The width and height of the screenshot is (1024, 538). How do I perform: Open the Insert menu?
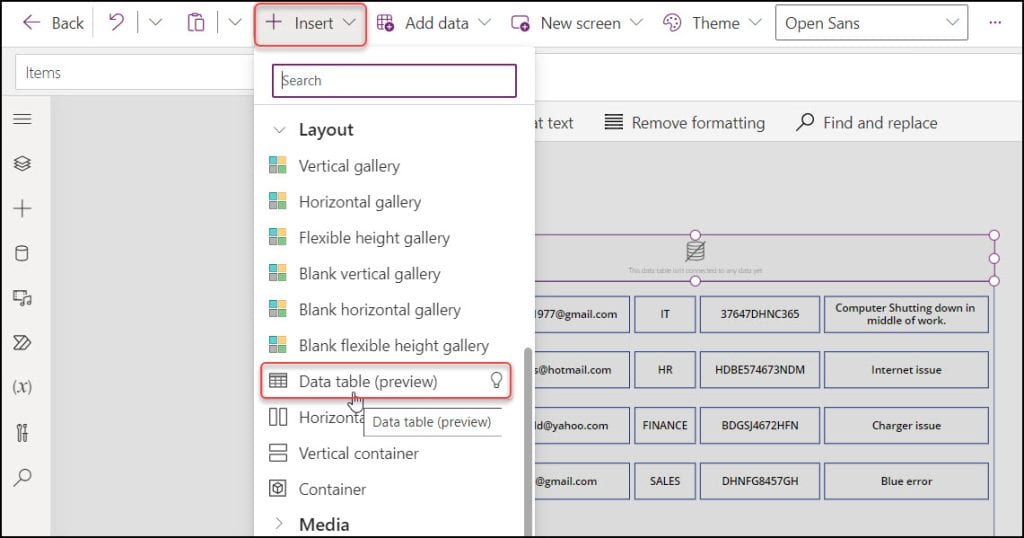click(310, 24)
